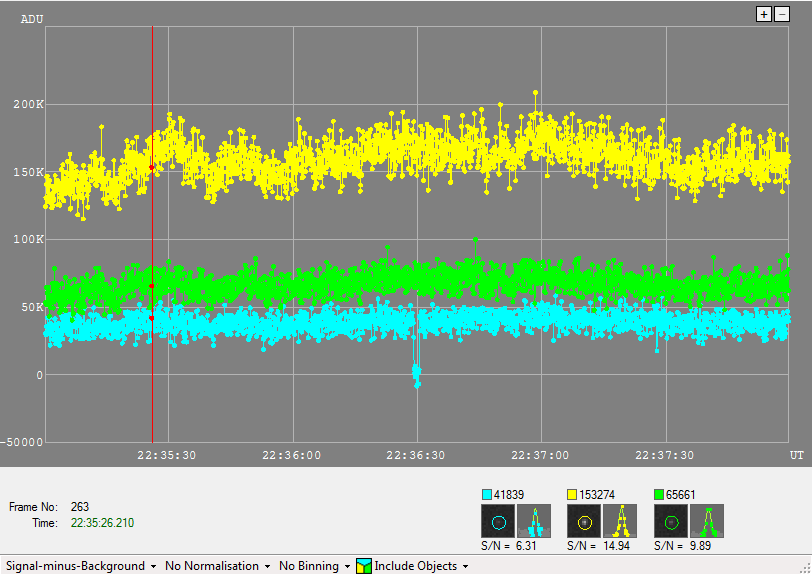Click the cyan color swatch beside 41839

pos(487,494)
